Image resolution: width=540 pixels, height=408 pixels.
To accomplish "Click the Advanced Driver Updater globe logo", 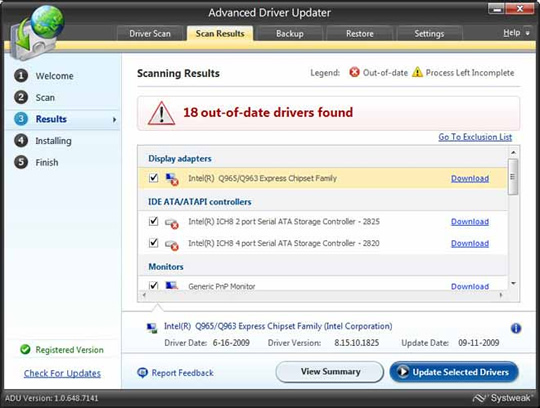I will pos(36,33).
